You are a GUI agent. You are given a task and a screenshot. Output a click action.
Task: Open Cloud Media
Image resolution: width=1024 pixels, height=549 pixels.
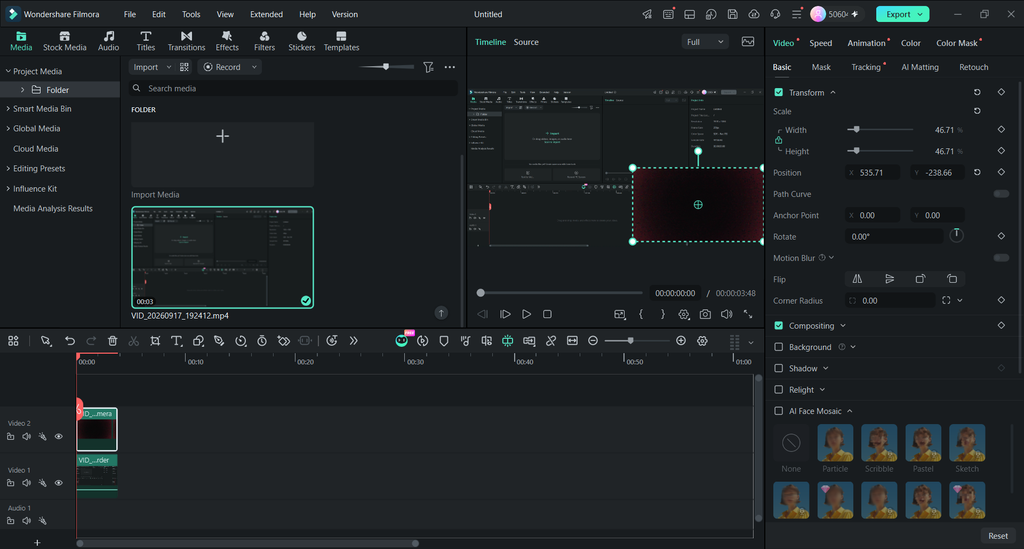point(35,149)
